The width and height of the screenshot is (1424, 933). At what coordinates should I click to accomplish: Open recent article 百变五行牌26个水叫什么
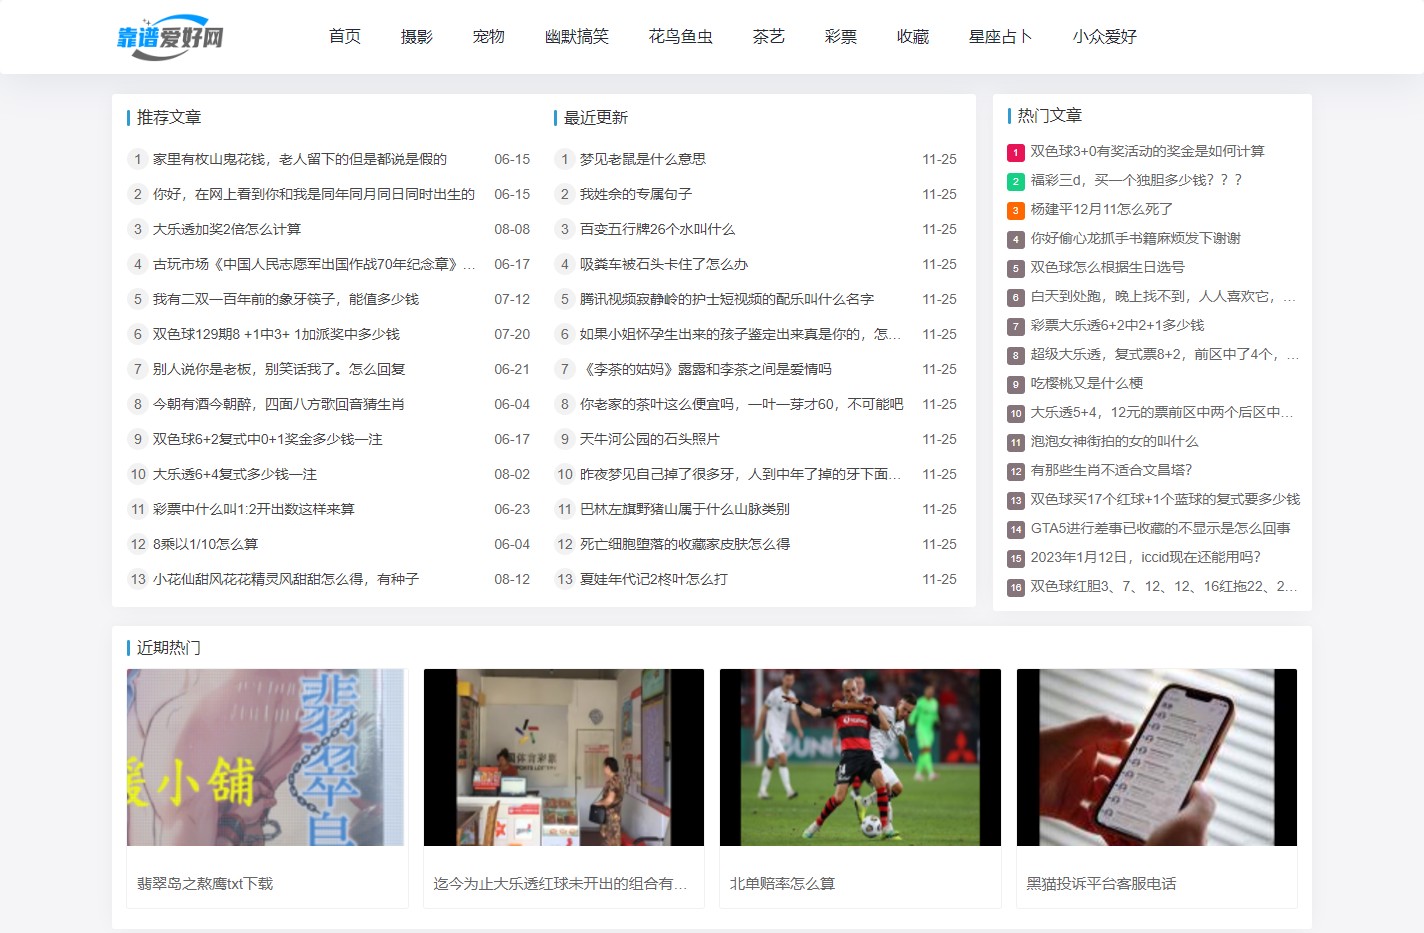[x=657, y=229]
